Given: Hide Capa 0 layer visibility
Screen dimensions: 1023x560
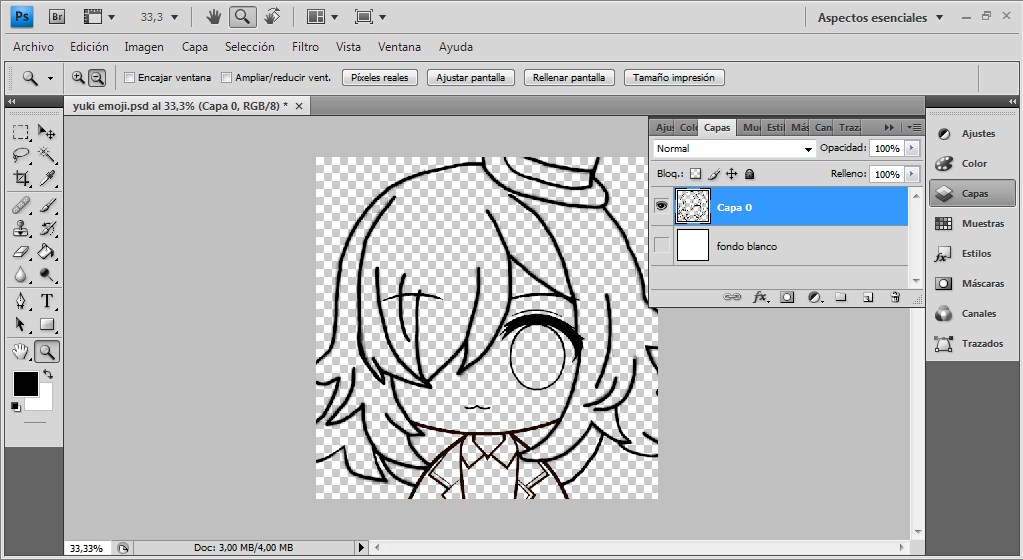Looking at the screenshot, I should click(662, 206).
